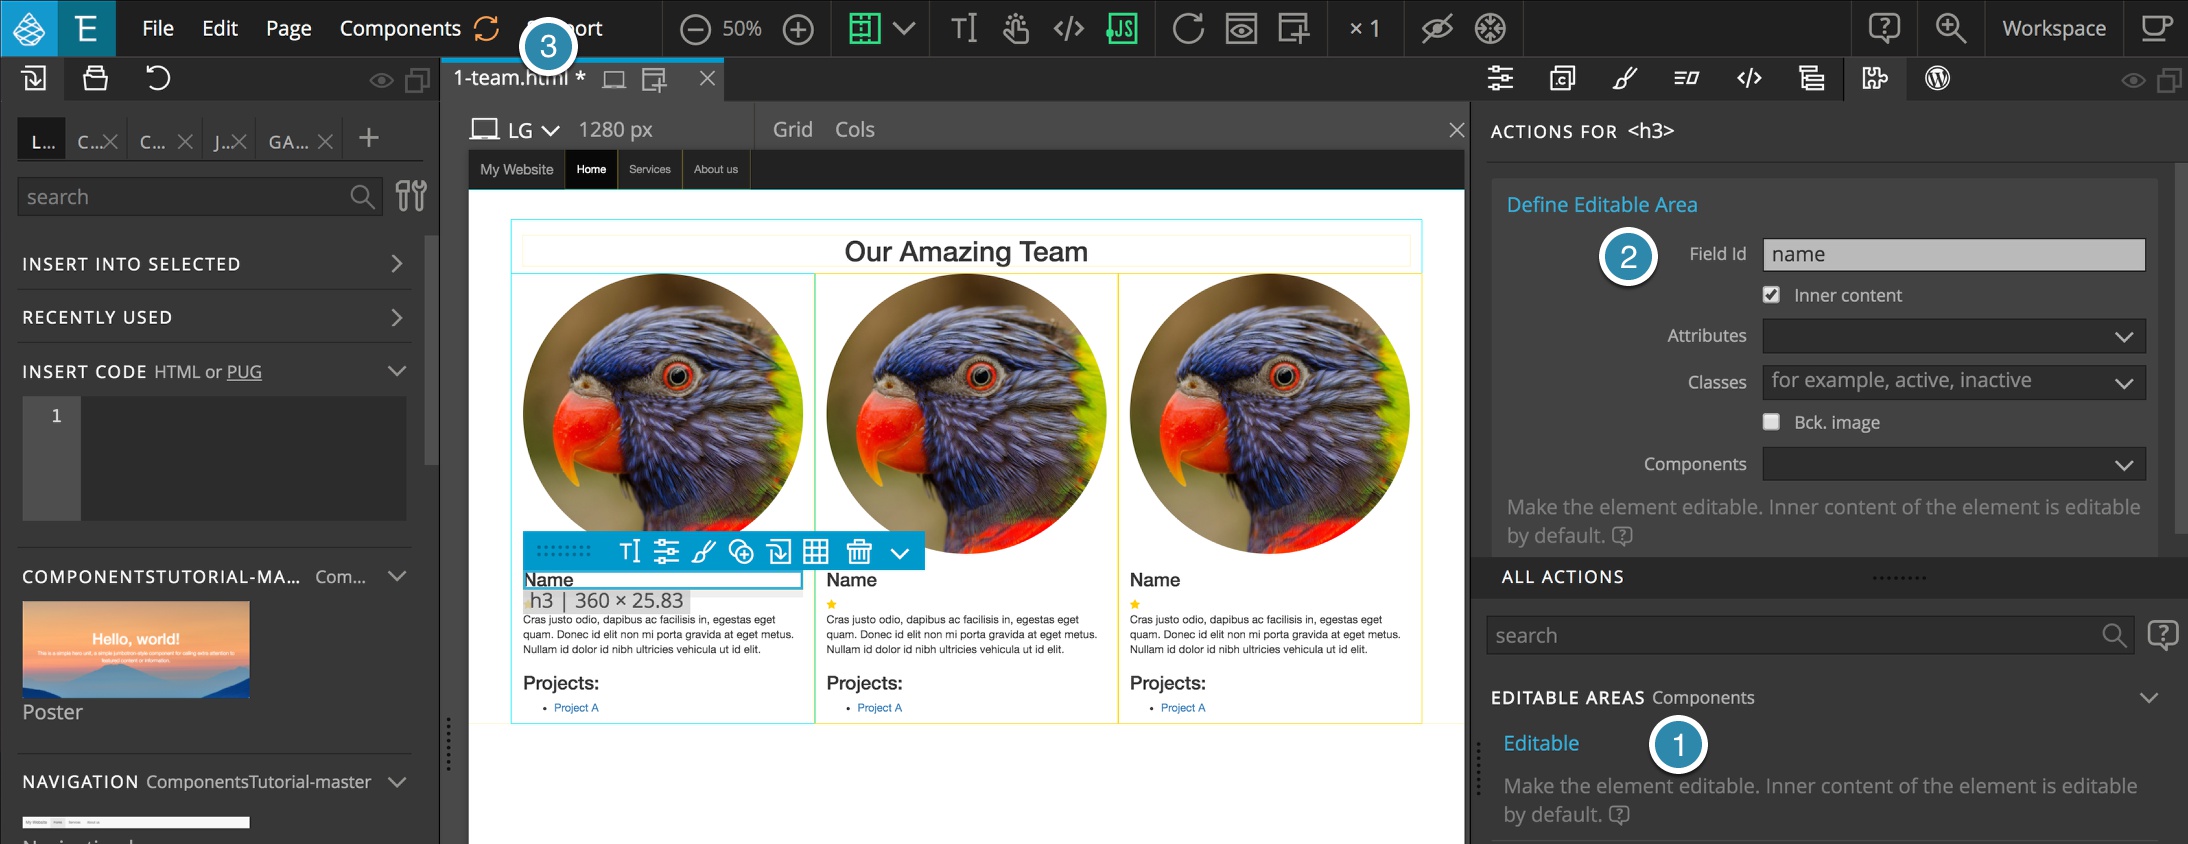
Task: Toggle the crossed-out eye visibility icon
Action: coord(1437,28)
